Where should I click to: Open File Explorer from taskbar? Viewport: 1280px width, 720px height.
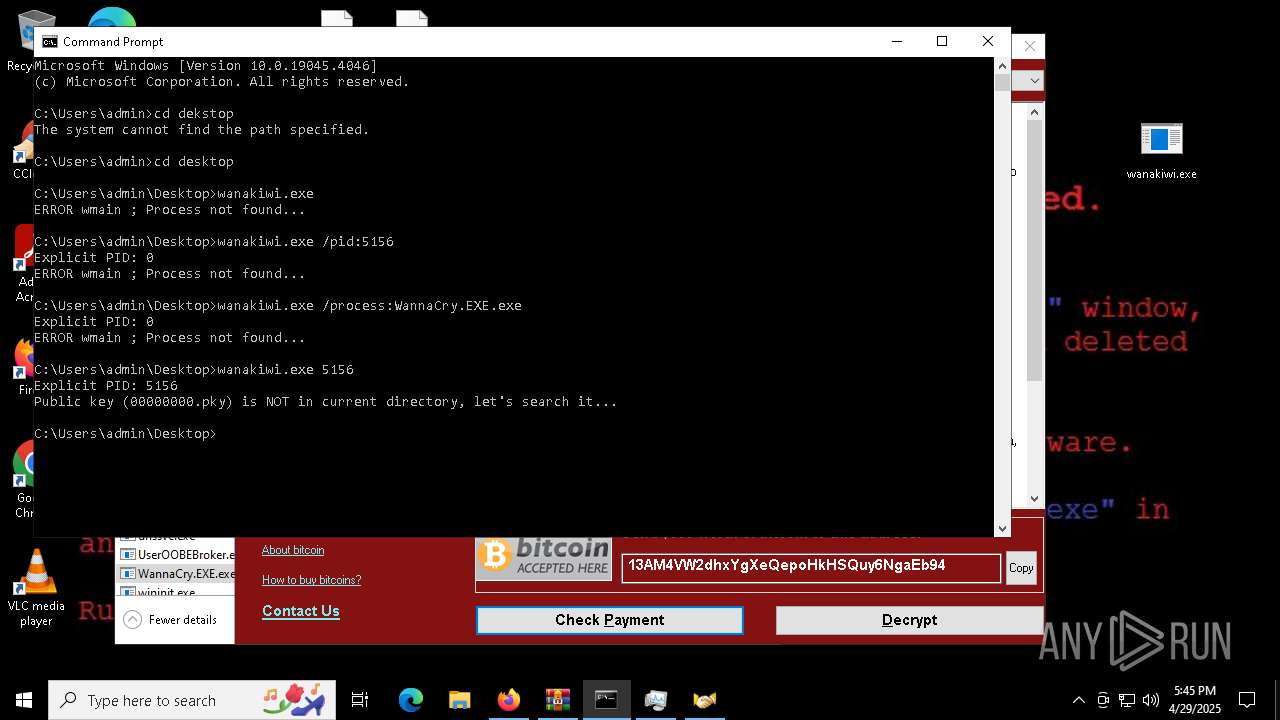point(459,700)
